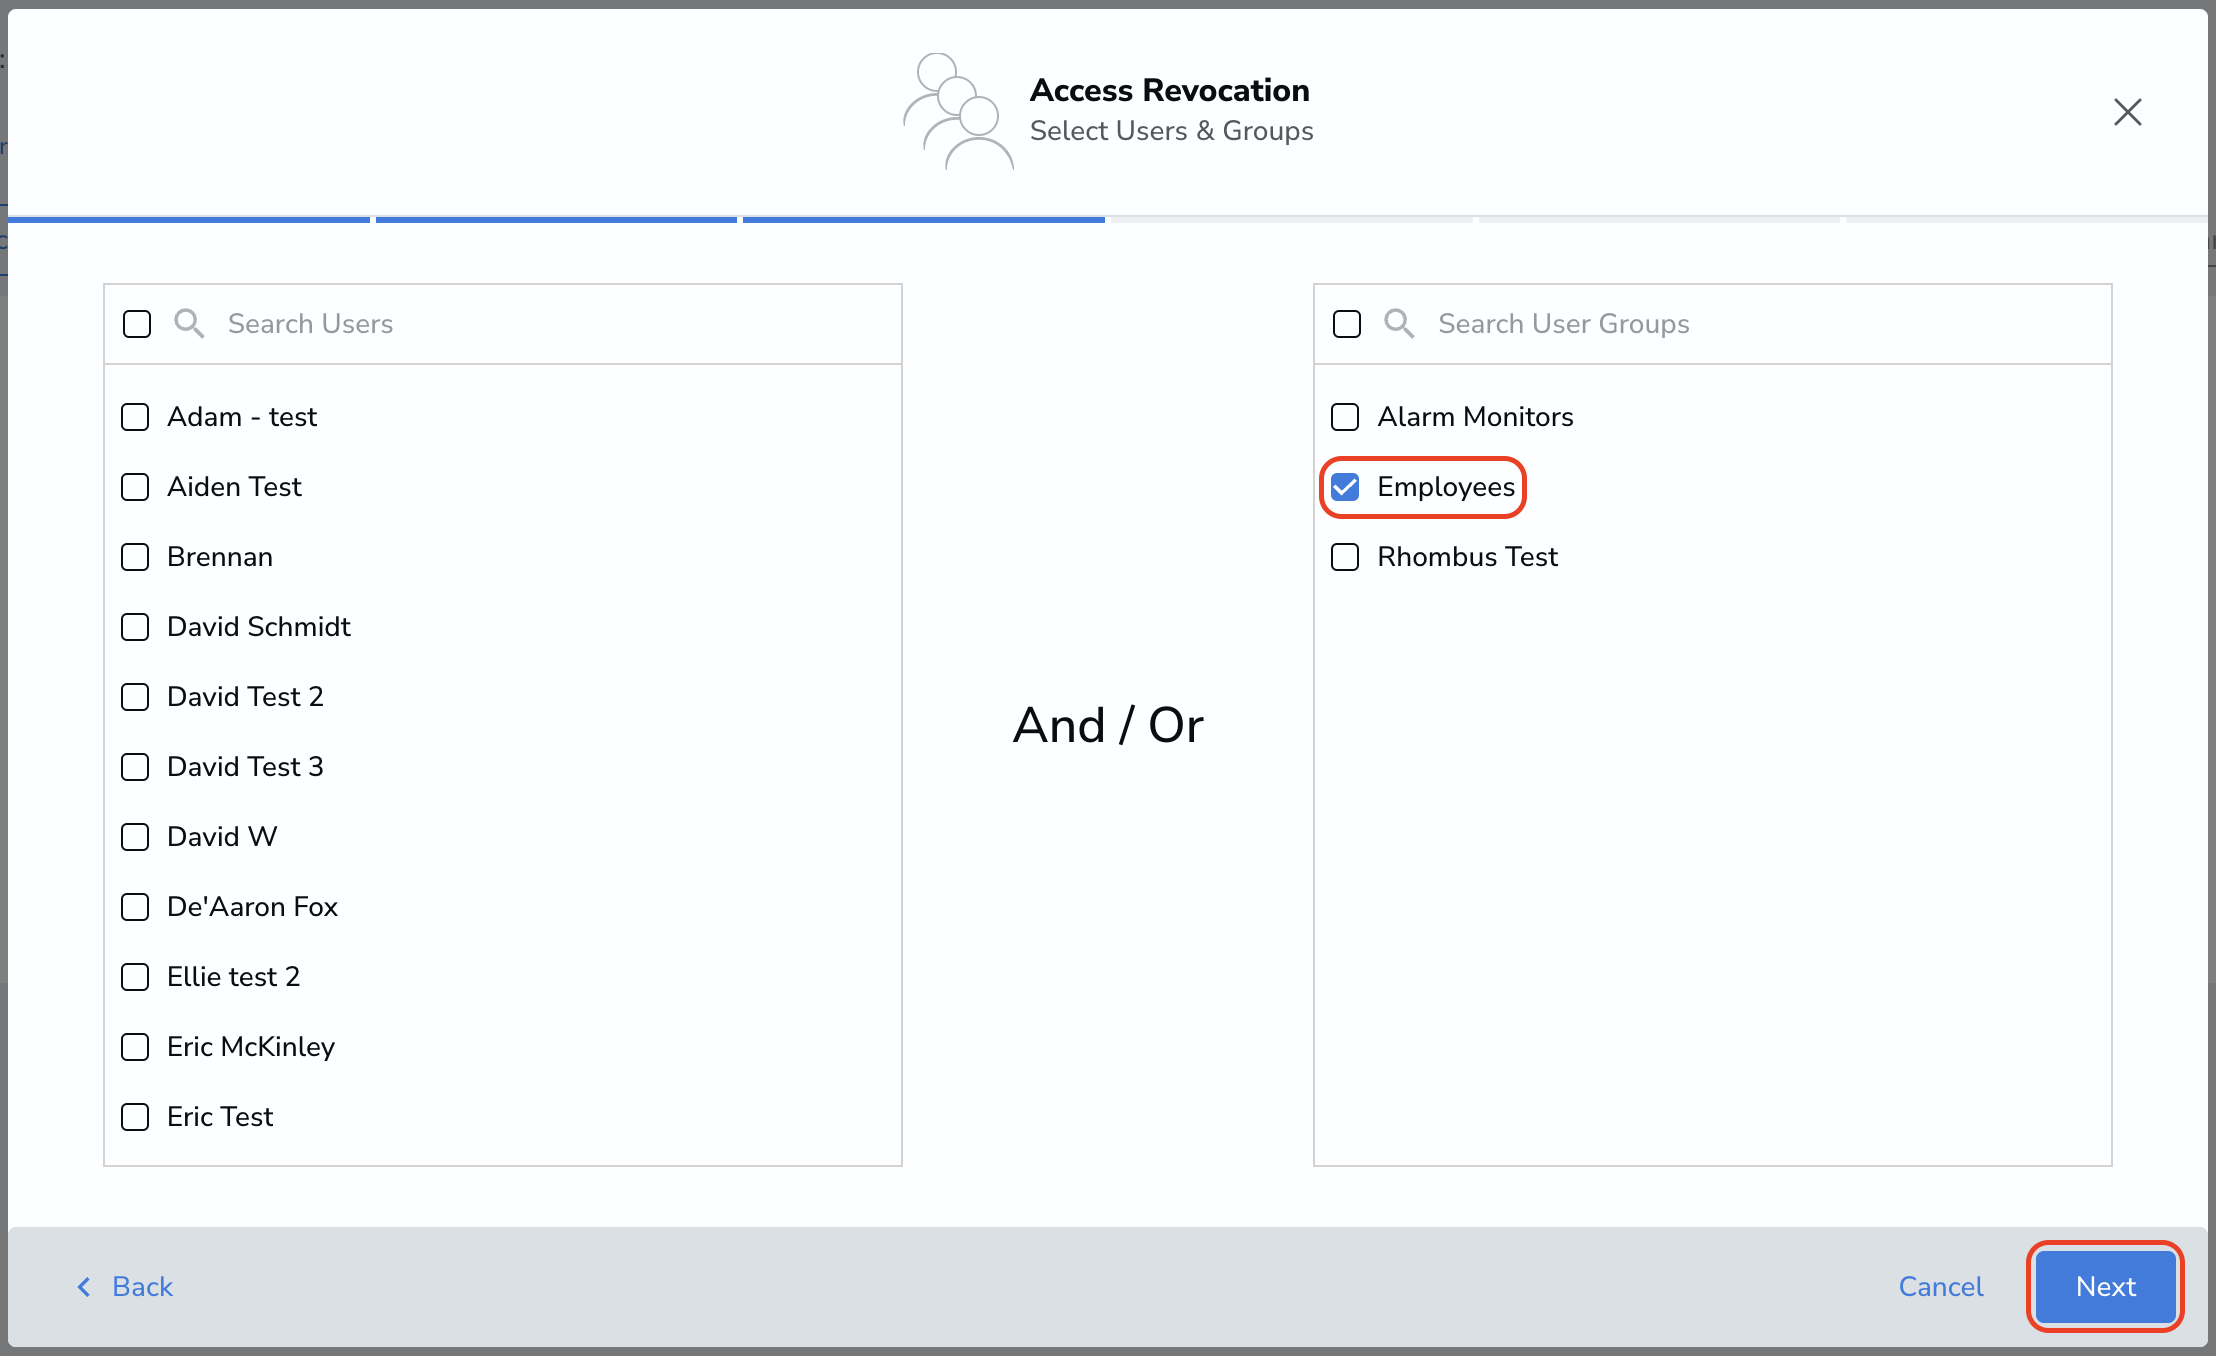Select Eric McKinley from user list
The height and width of the screenshot is (1356, 2216).
(x=135, y=1047)
